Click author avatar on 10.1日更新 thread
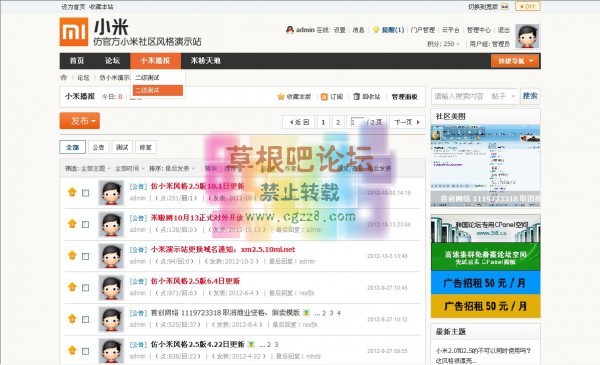The height and width of the screenshot is (365, 600). [x=111, y=193]
